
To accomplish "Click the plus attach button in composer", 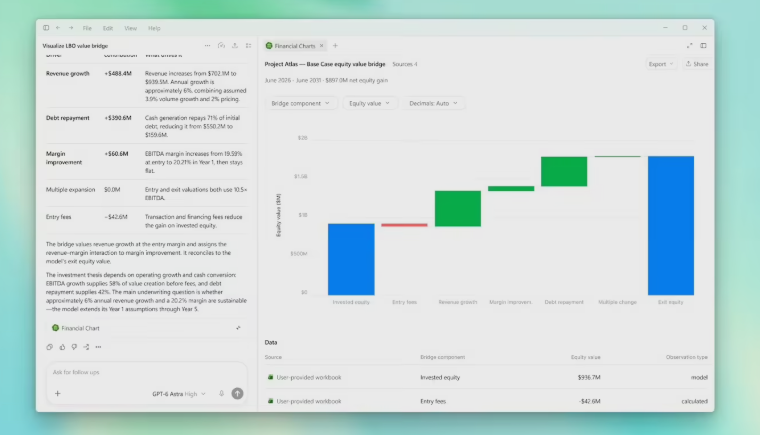I will coord(58,394).
